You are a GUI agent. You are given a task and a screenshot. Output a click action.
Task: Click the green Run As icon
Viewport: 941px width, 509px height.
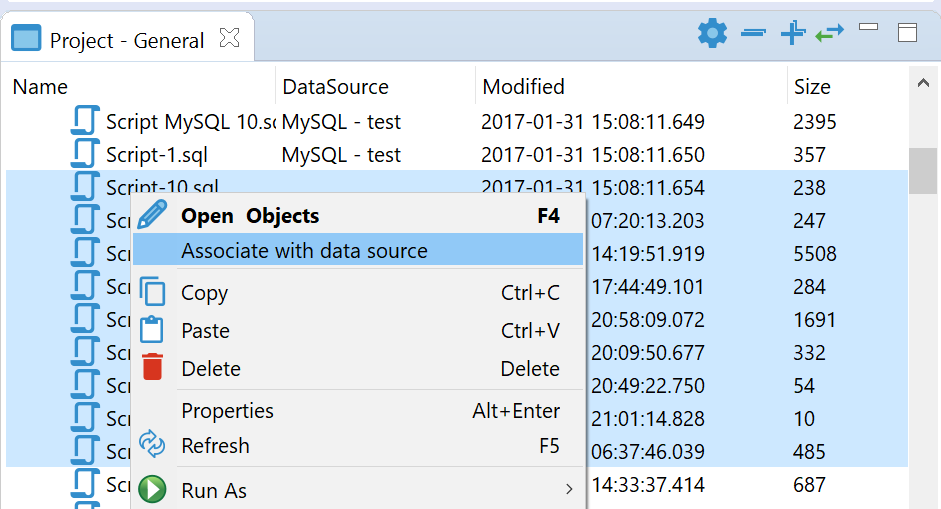152,490
